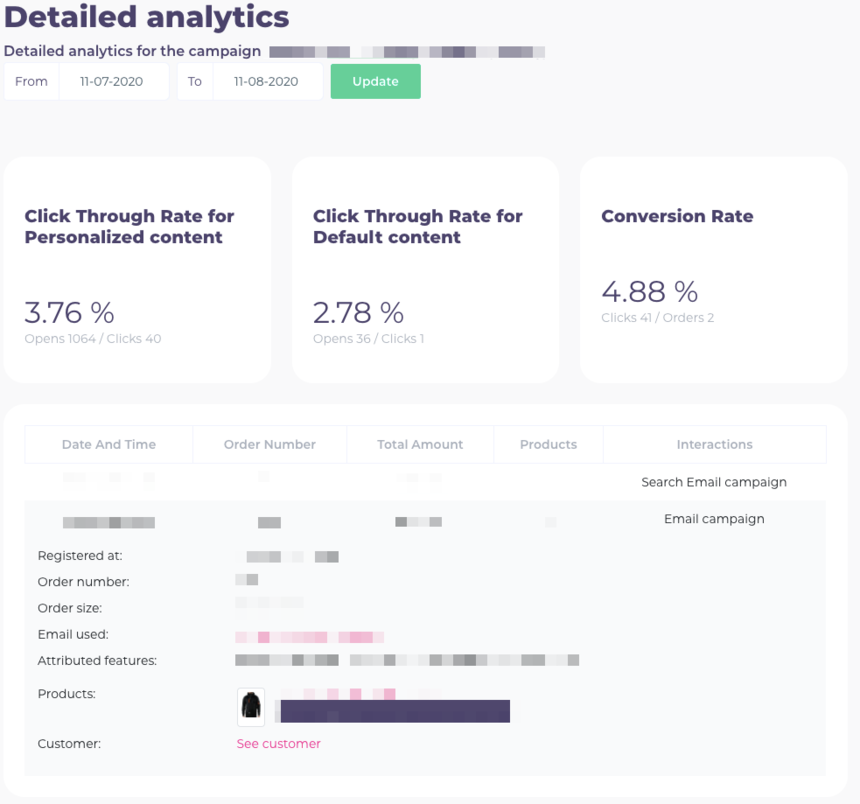Click the pink blurred Email used value
Viewport: 860px width, 804px height.
(310, 636)
